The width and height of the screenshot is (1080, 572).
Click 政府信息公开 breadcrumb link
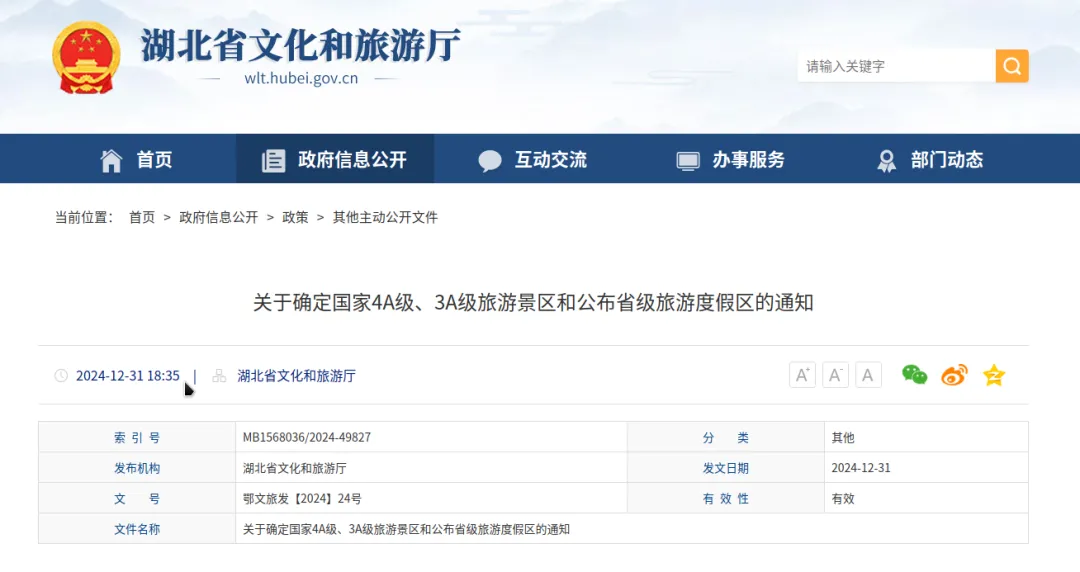(218, 217)
